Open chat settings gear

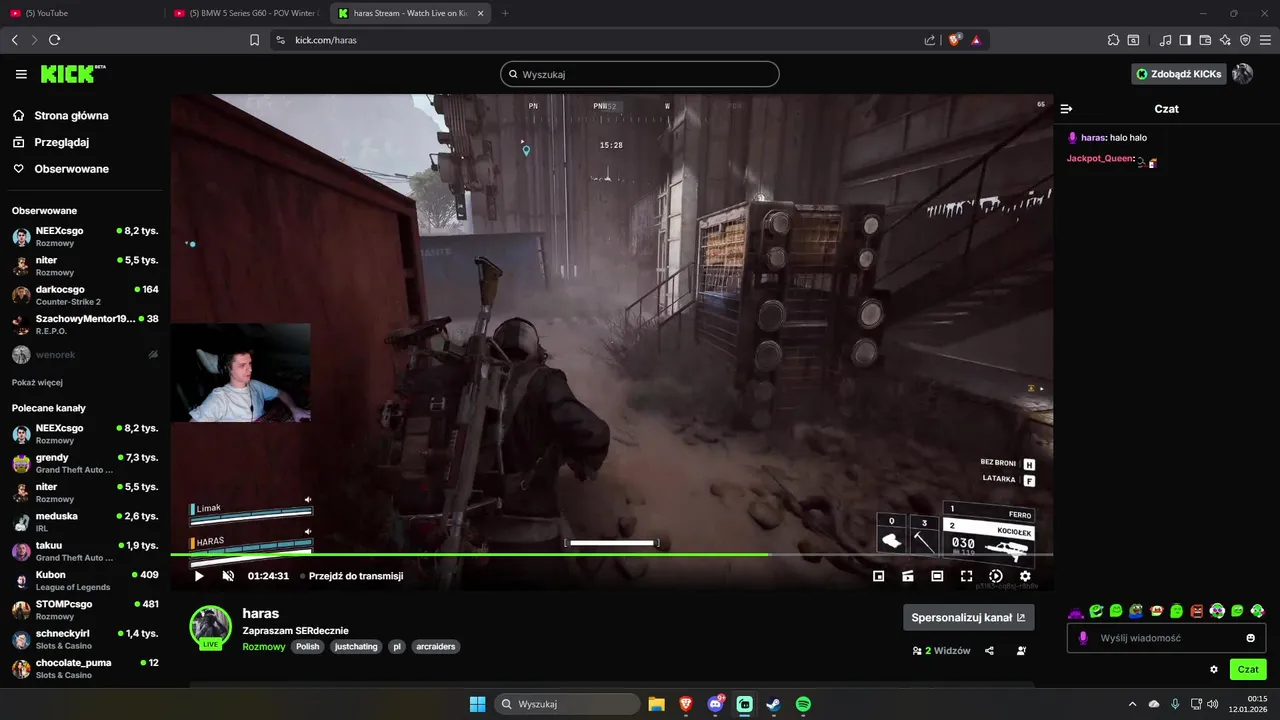tap(1214, 670)
